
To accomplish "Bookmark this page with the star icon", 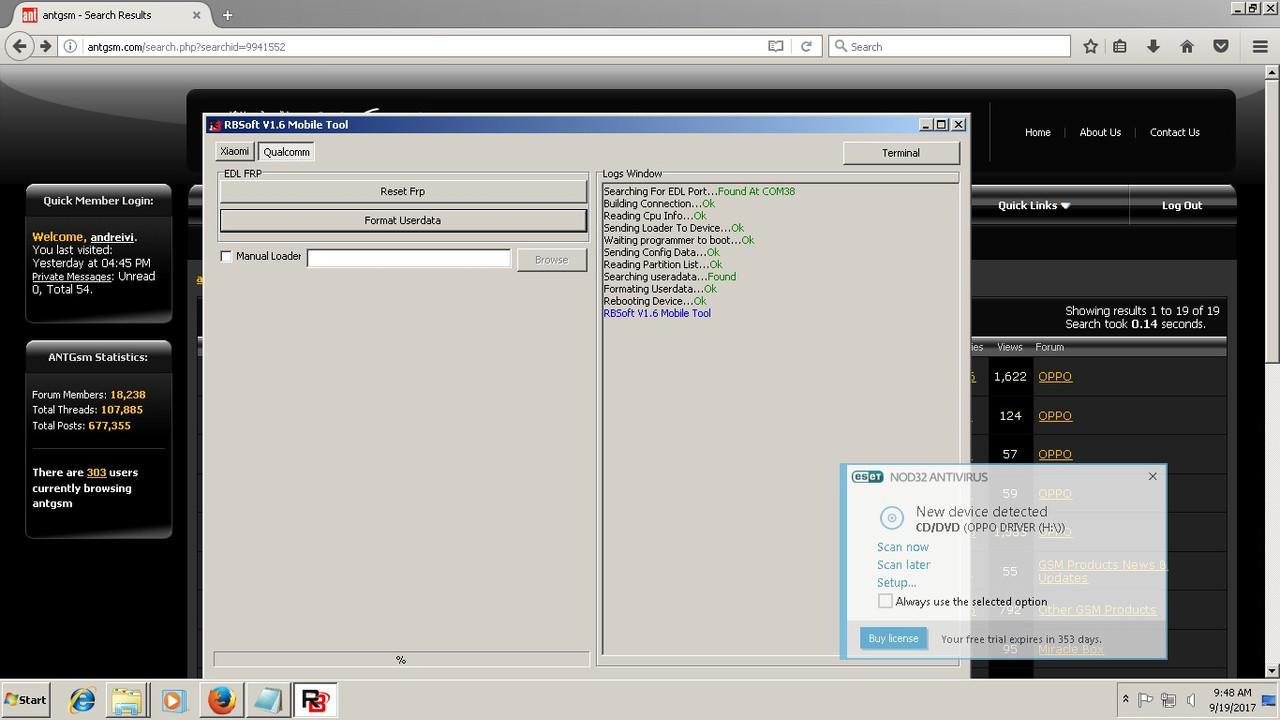I will click(x=1091, y=46).
